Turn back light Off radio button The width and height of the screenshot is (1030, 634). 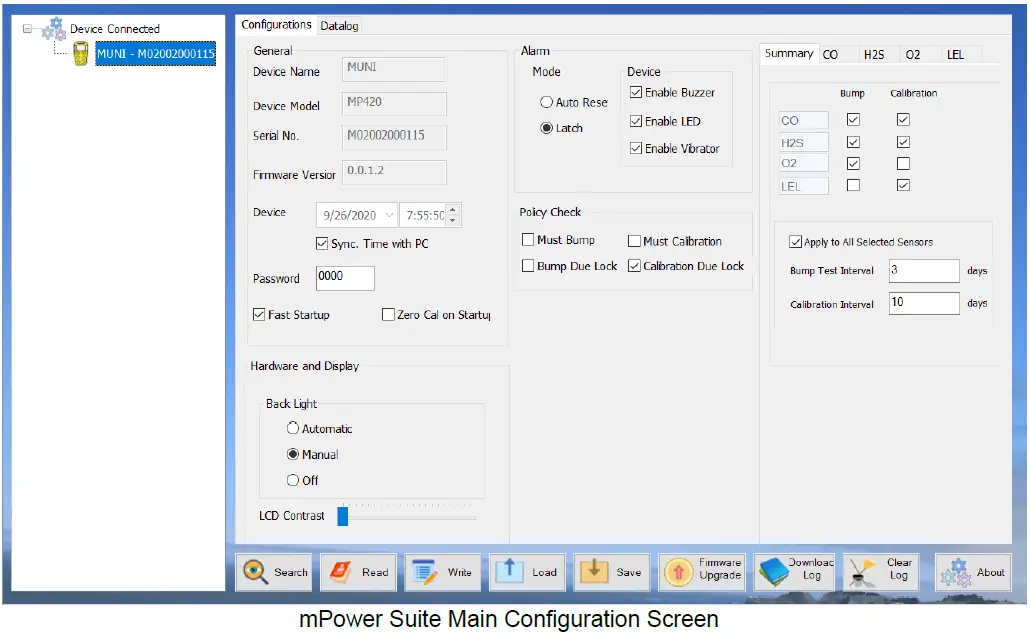292,480
